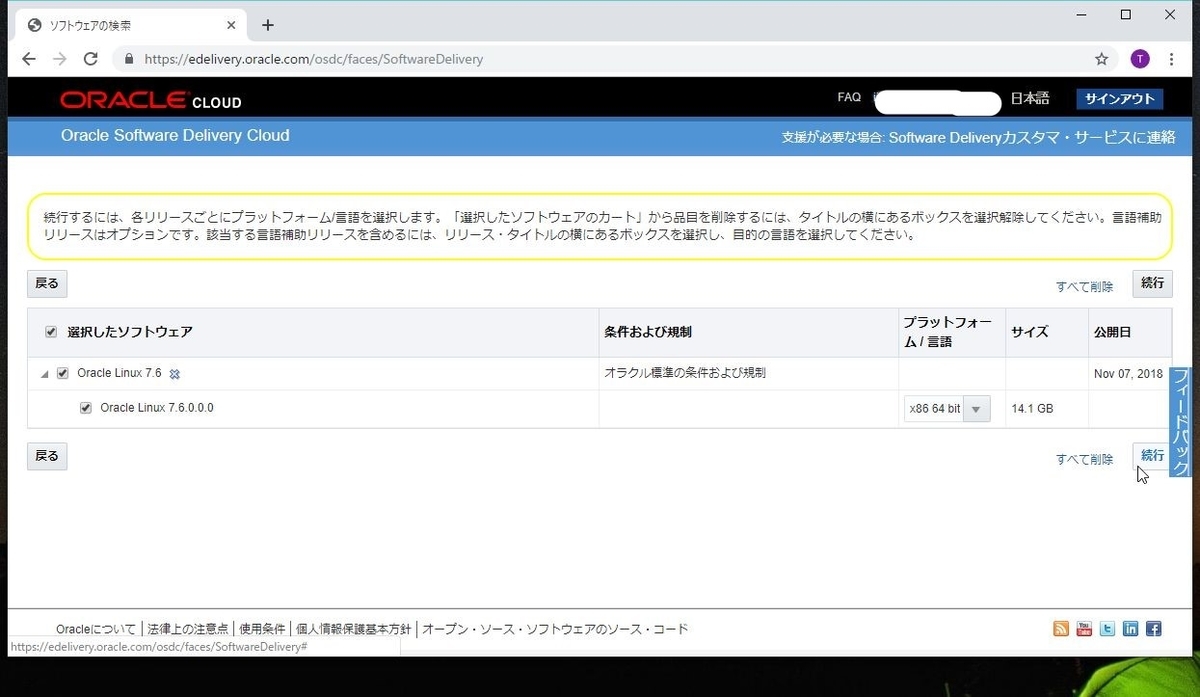The height and width of the screenshot is (697, 1200).
Task: Collapse the Oracle Linux 7.6 release row
Action: [x=44, y=373]
